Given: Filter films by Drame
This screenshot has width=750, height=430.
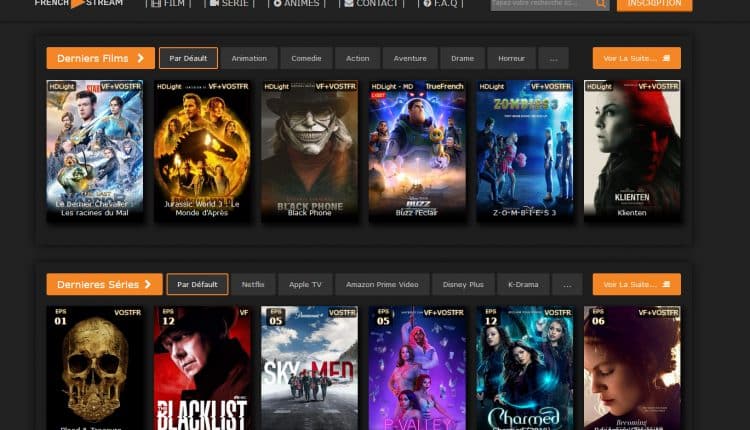Looking at the screenshot, I should [463, 58].
